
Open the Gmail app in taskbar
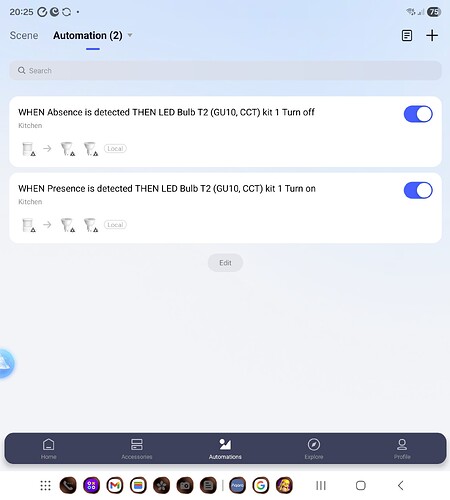[115, 485]
